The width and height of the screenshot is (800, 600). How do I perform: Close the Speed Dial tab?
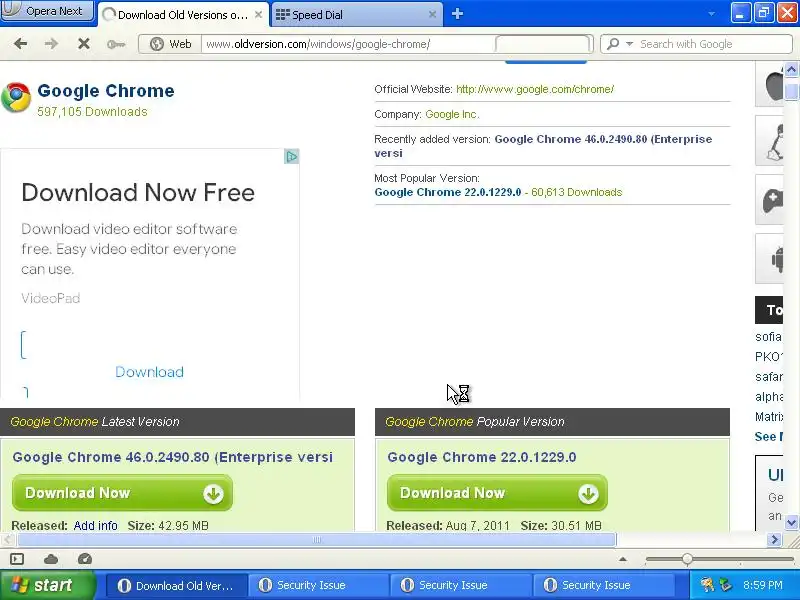(432, 15)
